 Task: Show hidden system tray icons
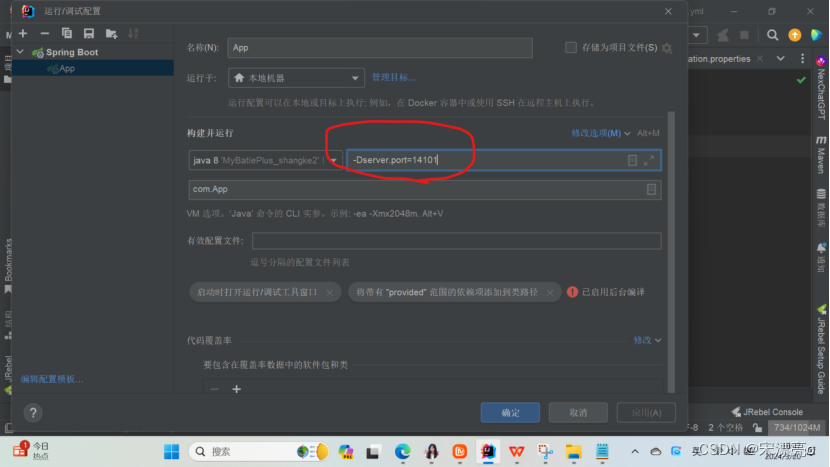coord(635,452)
